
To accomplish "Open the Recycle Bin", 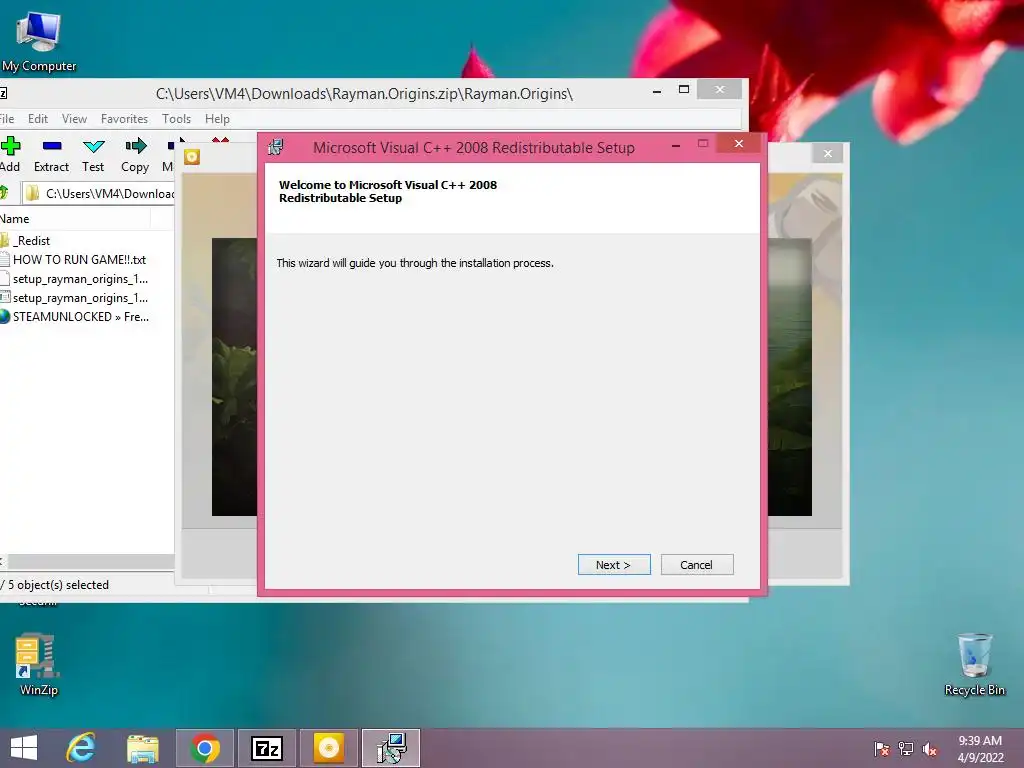I will click(x=974, y=664).
